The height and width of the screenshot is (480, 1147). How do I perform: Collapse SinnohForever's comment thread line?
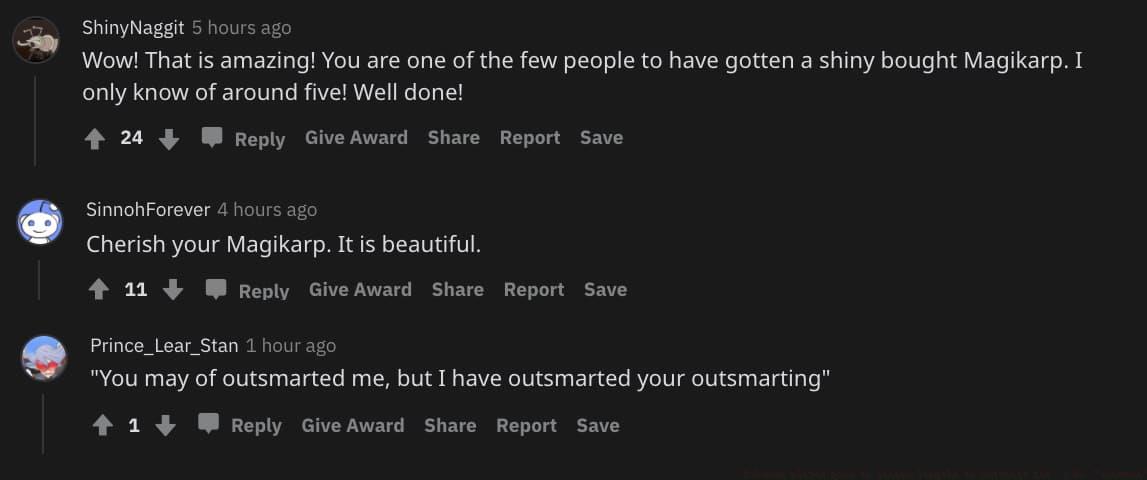click(x=39, y=279)
